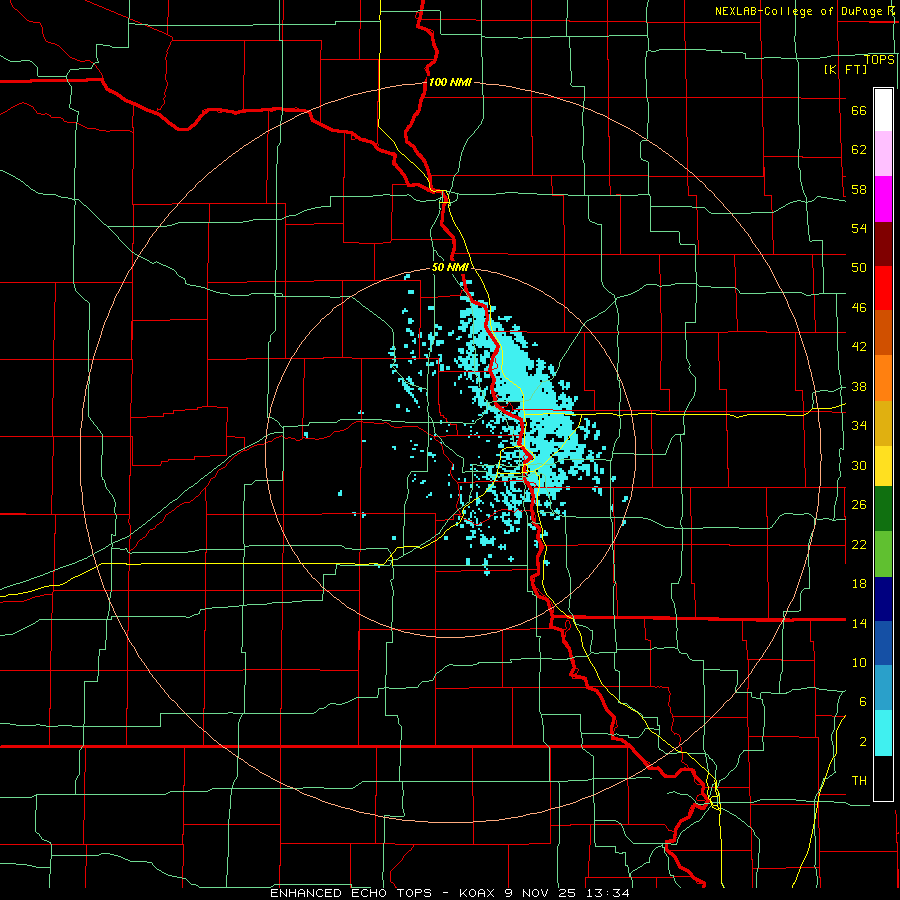Click the dark red (maroon) legend swatch
The image size is (900, 900).
[883, 243]
